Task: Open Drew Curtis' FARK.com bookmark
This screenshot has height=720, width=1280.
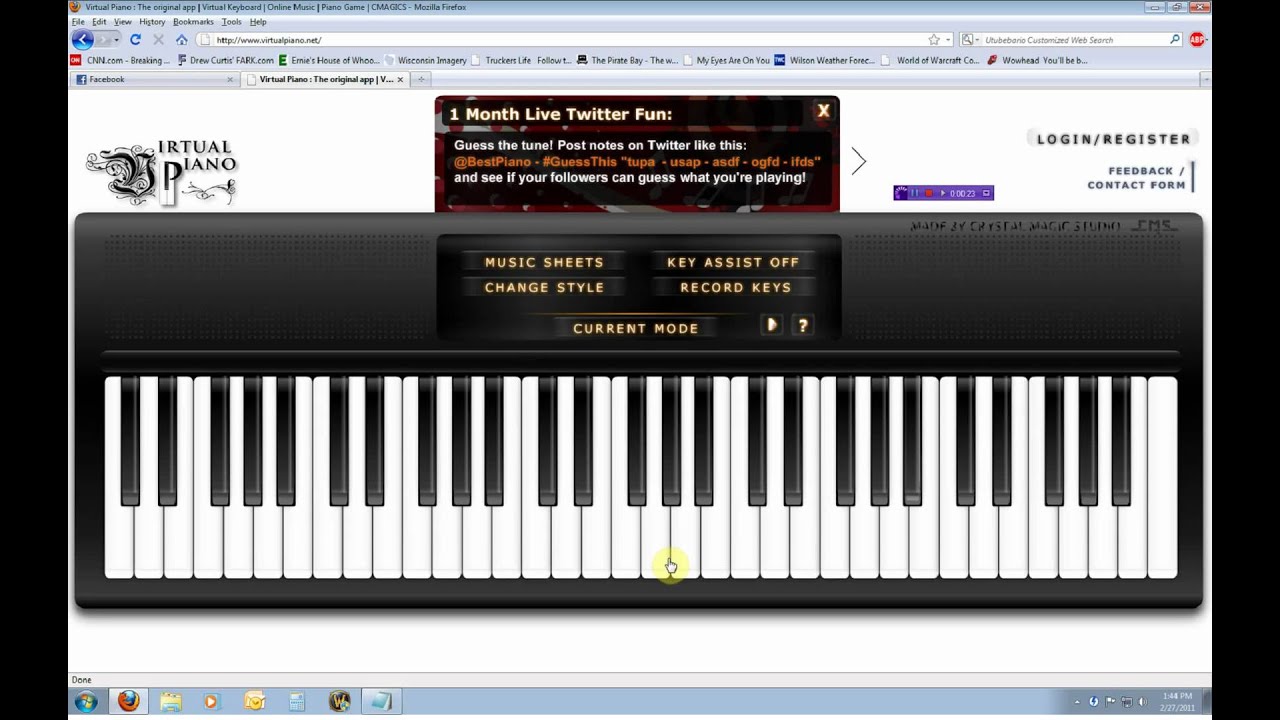Action: click(225, 60)
